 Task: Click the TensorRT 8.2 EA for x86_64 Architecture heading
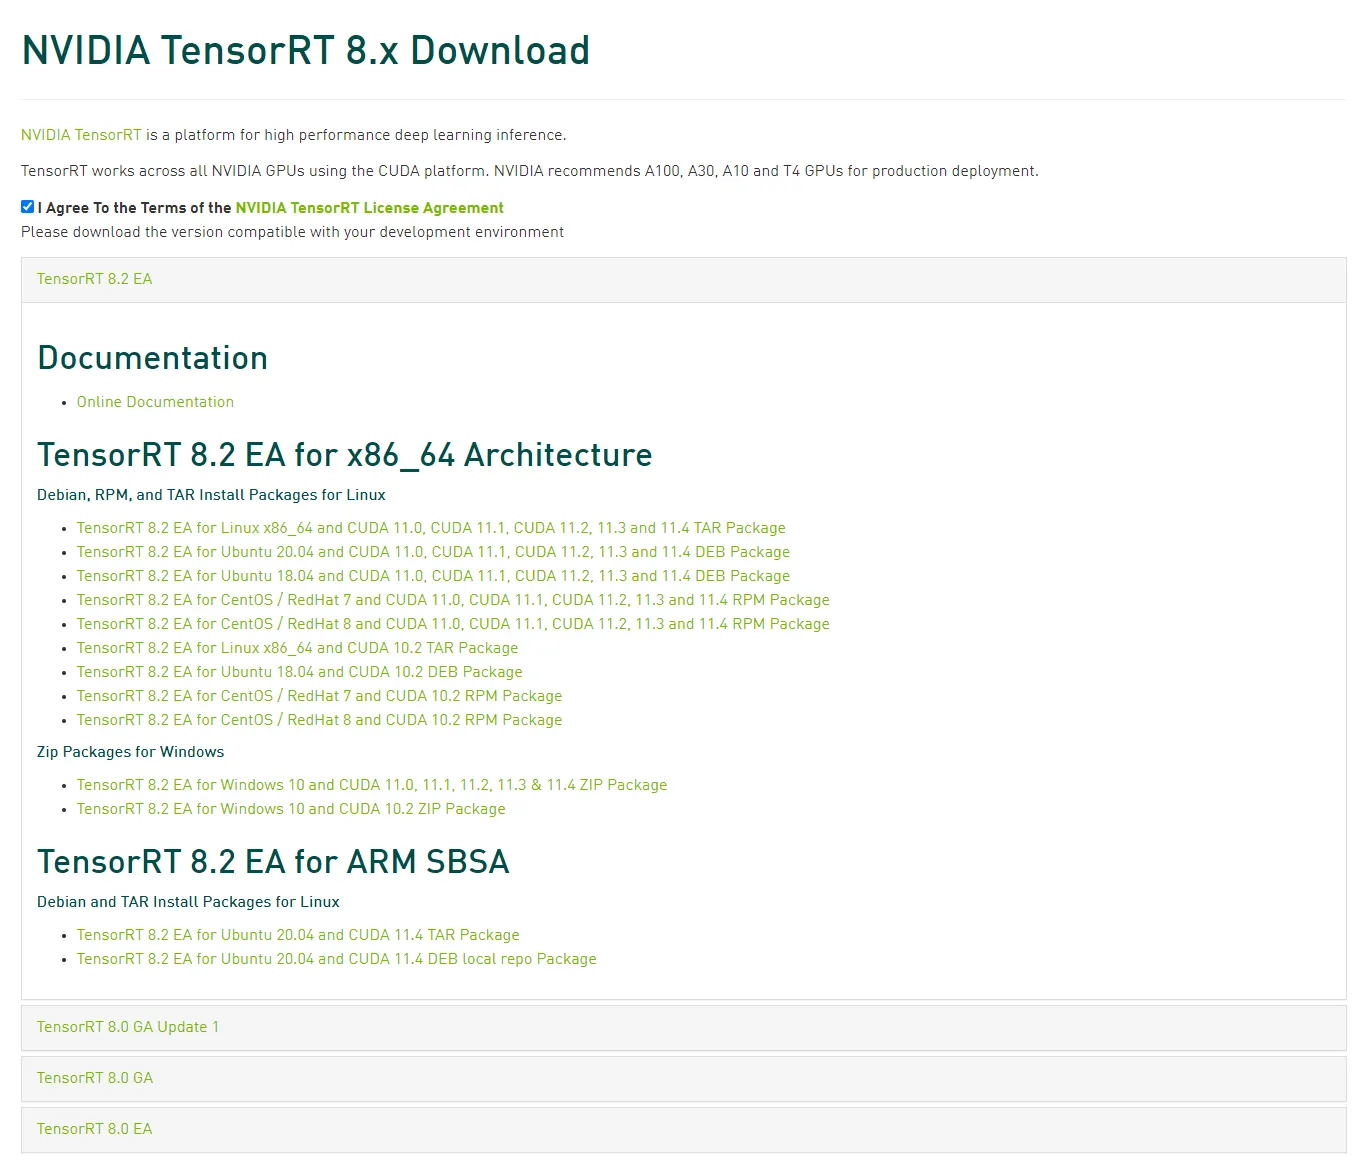(345, 455)
